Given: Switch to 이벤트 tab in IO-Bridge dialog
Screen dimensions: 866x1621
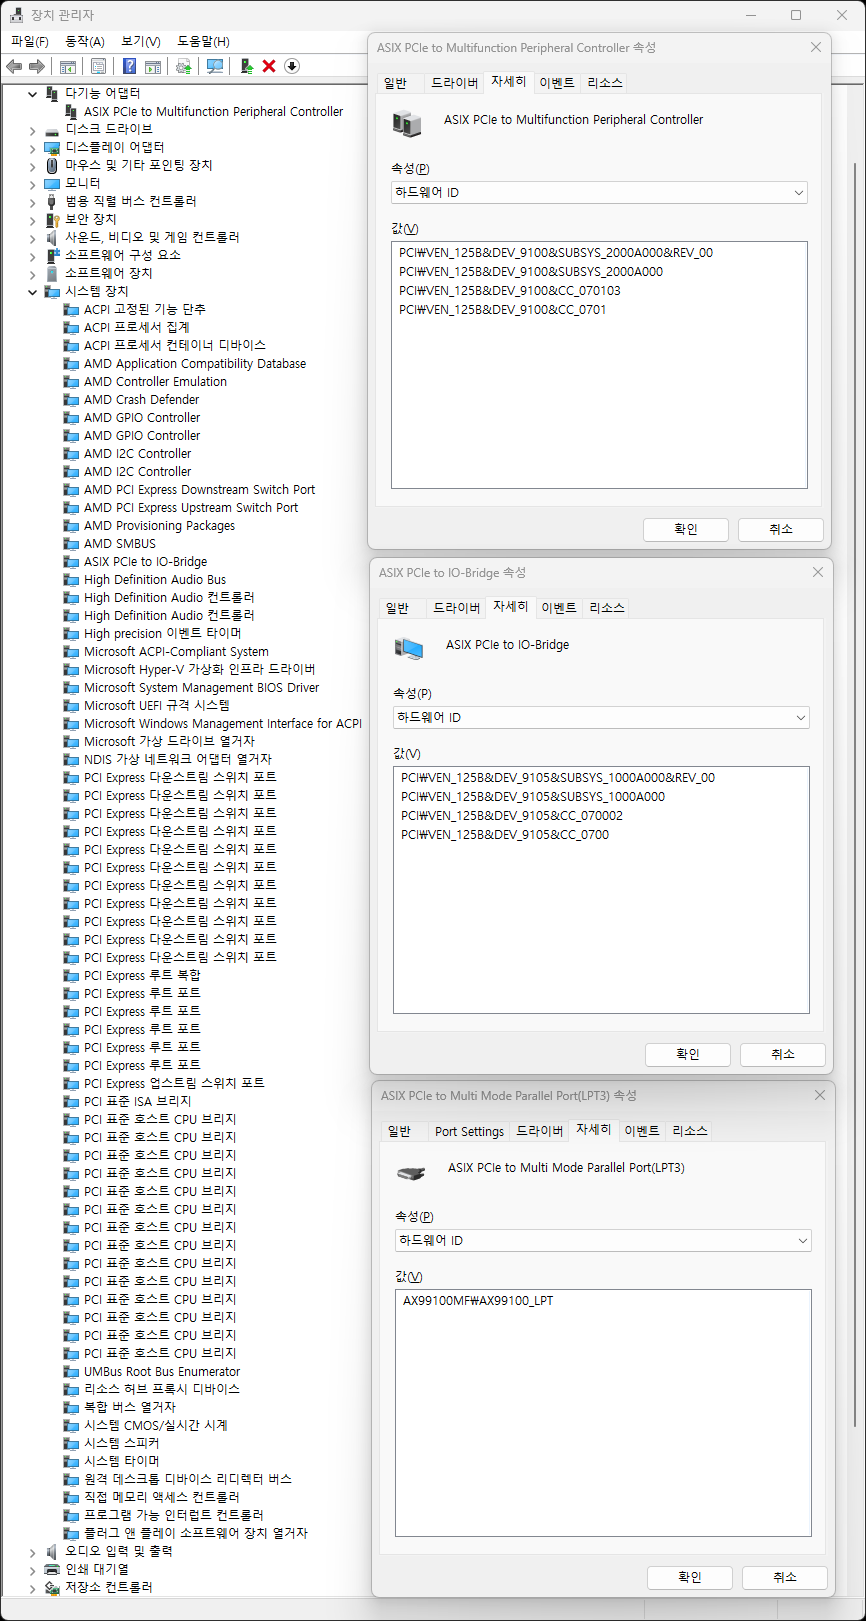Looking at the screenshot, I should (559, 608).
